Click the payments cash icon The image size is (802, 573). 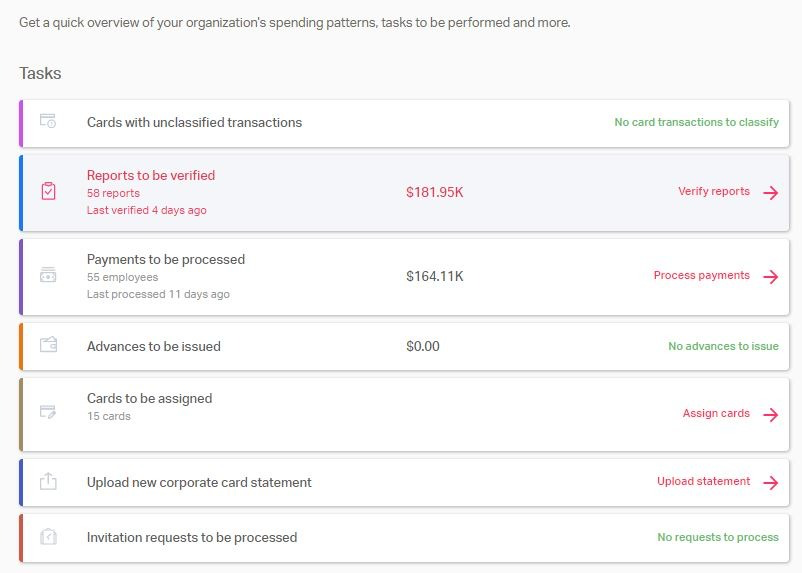pos(48,275)
